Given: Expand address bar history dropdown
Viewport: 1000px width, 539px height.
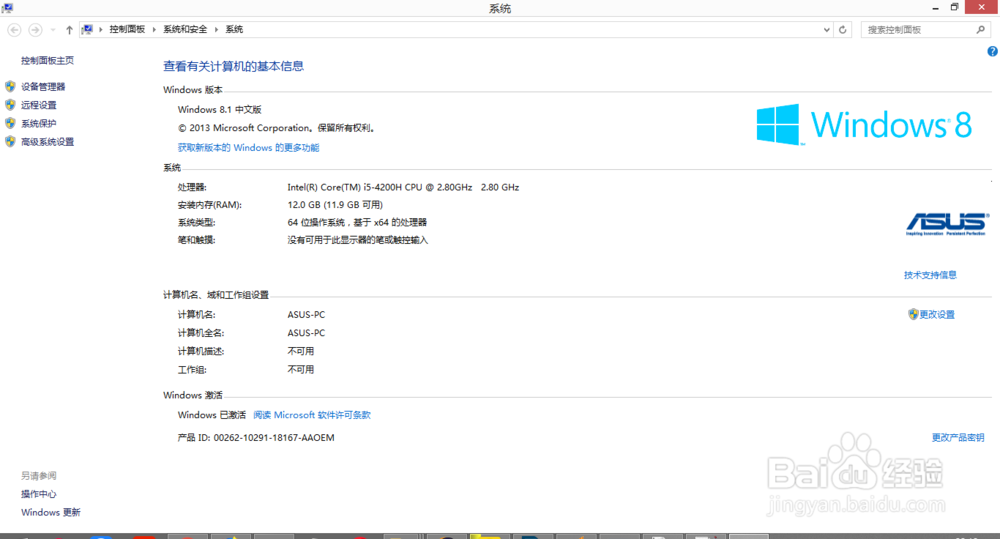Looking at the screenshot, I should tap(827, 30).
